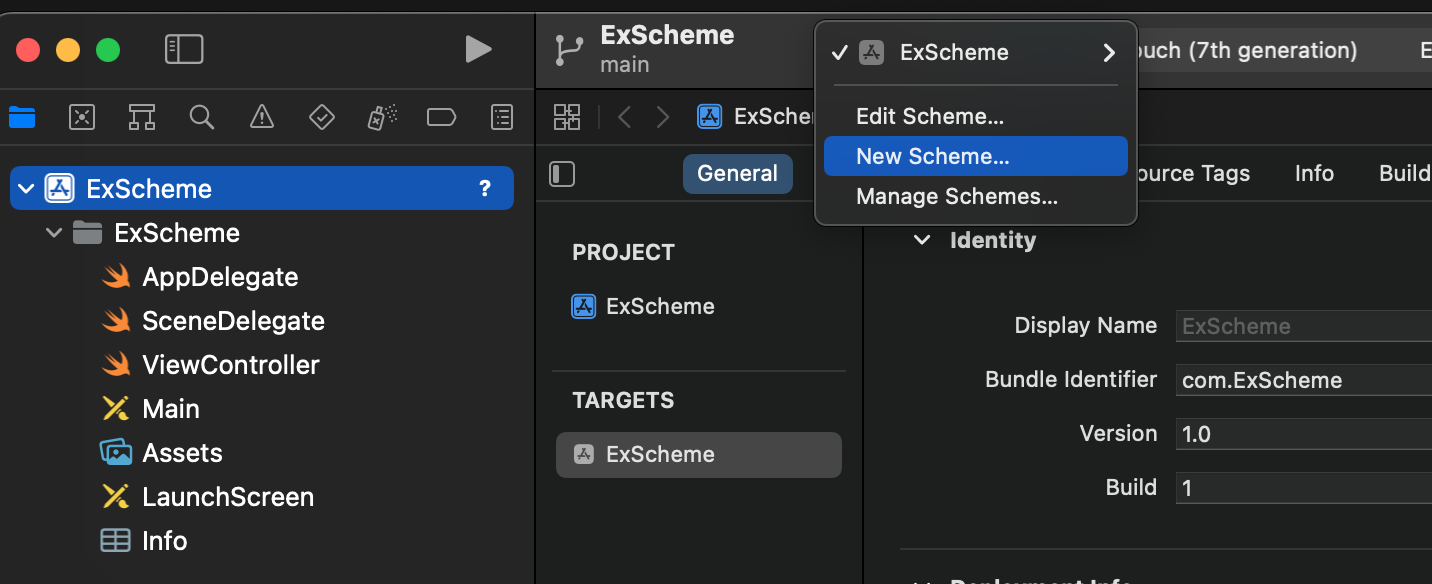Screen dimensions: 1432x584
Task: Go back with the left arrow
Action: point(625,117)
